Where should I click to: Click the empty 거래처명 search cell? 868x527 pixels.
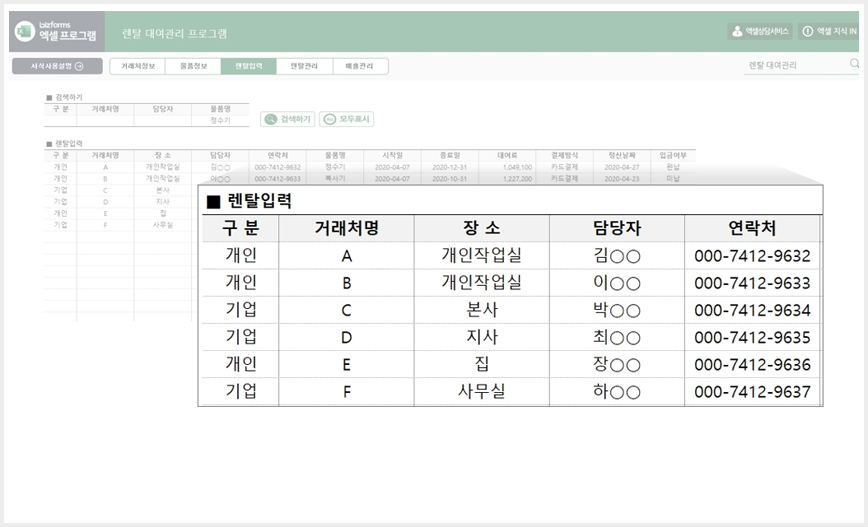click(x=105, y=120)
